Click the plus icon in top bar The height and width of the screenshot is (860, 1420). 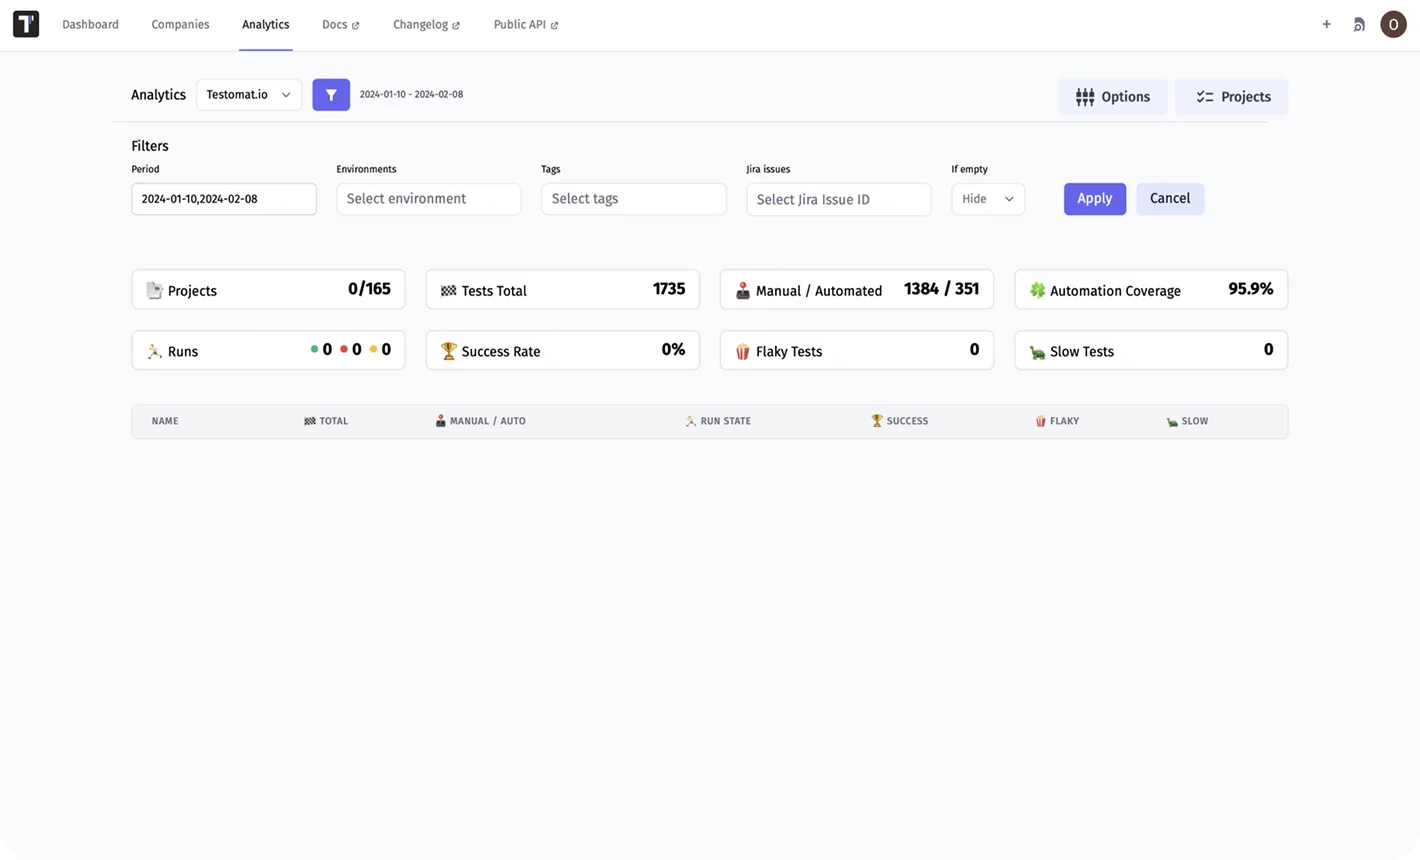coord(1326,25)
